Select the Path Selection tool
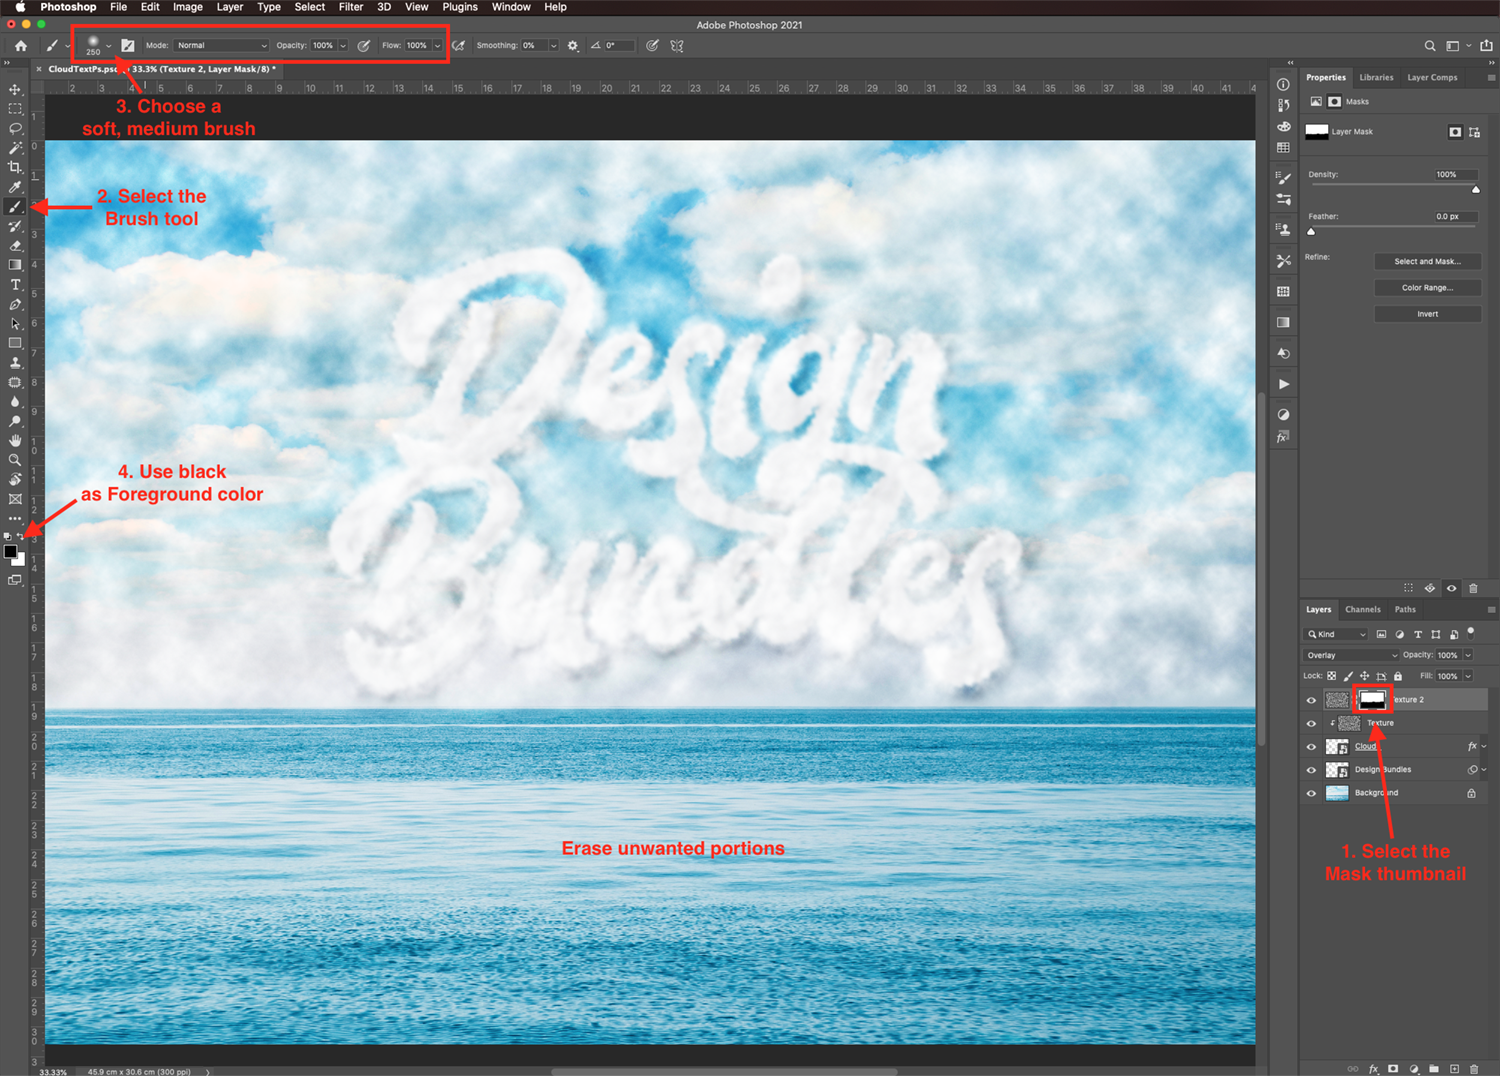Screen dimensions: 1500x1076 tap(15, 324)
